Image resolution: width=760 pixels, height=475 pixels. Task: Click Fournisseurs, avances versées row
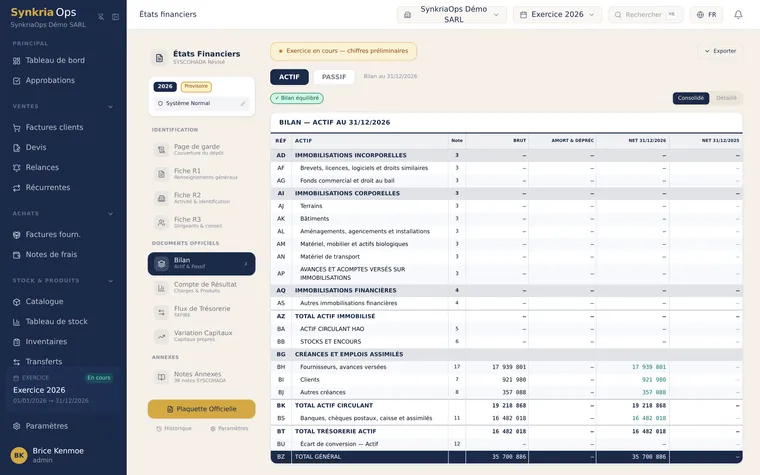[x=506, y=367]
